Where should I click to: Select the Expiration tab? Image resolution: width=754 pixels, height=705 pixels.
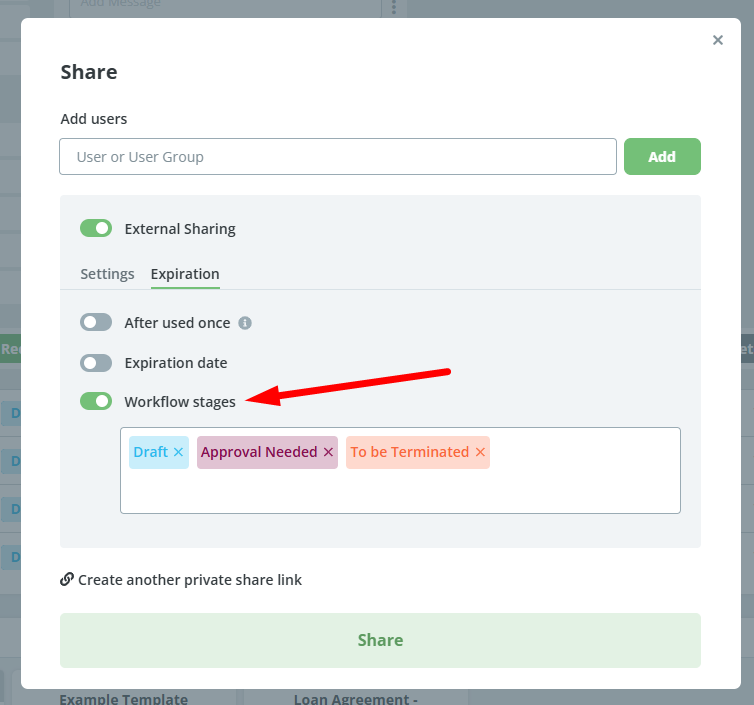[185, 274]
